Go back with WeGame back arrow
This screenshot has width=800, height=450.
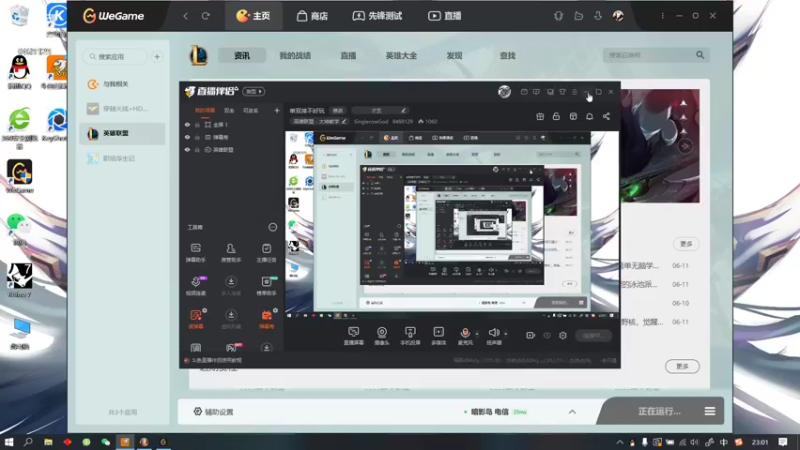pyautogui.click(x=186, y=16)
